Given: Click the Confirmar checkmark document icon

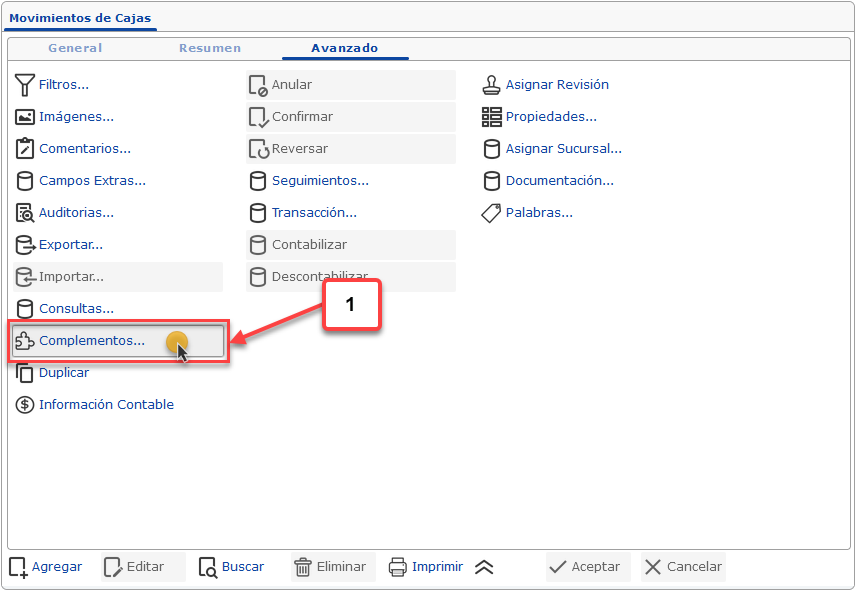Looking at the screenshot, I should pyautogui.click(x=258, y=117).
